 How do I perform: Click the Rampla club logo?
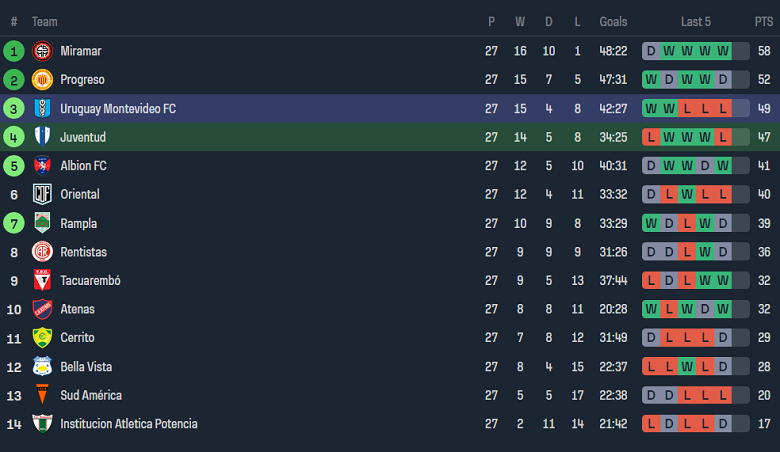42,223
